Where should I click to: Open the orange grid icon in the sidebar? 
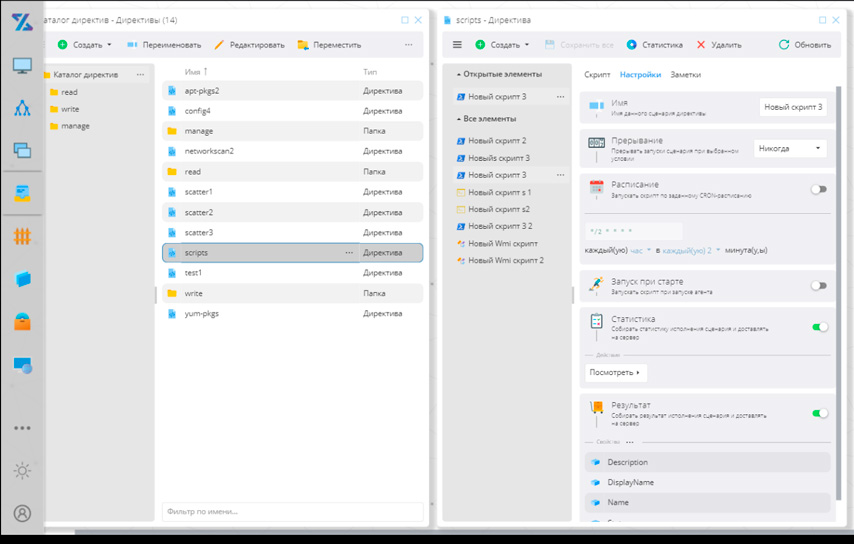point(22,236)
